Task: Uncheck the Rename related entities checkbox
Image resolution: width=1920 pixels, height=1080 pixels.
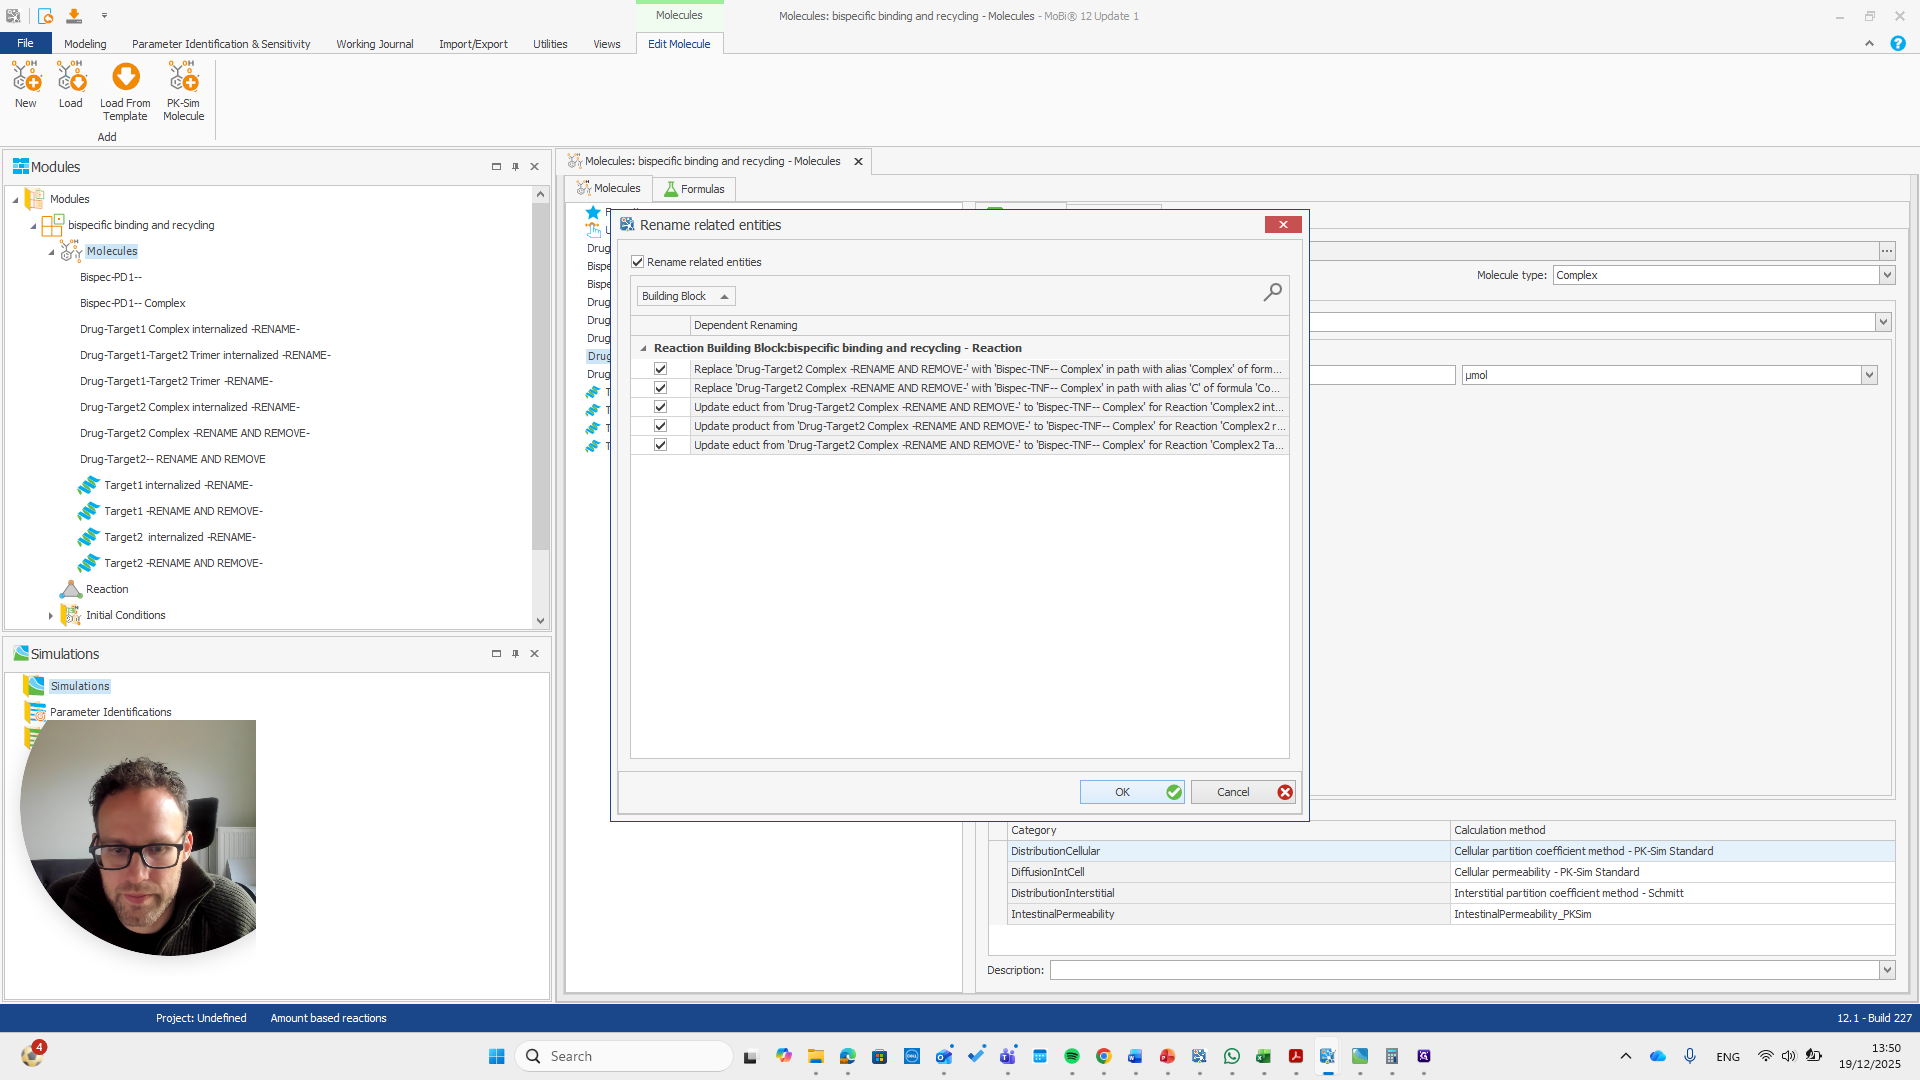Action: tap(637, 262)
